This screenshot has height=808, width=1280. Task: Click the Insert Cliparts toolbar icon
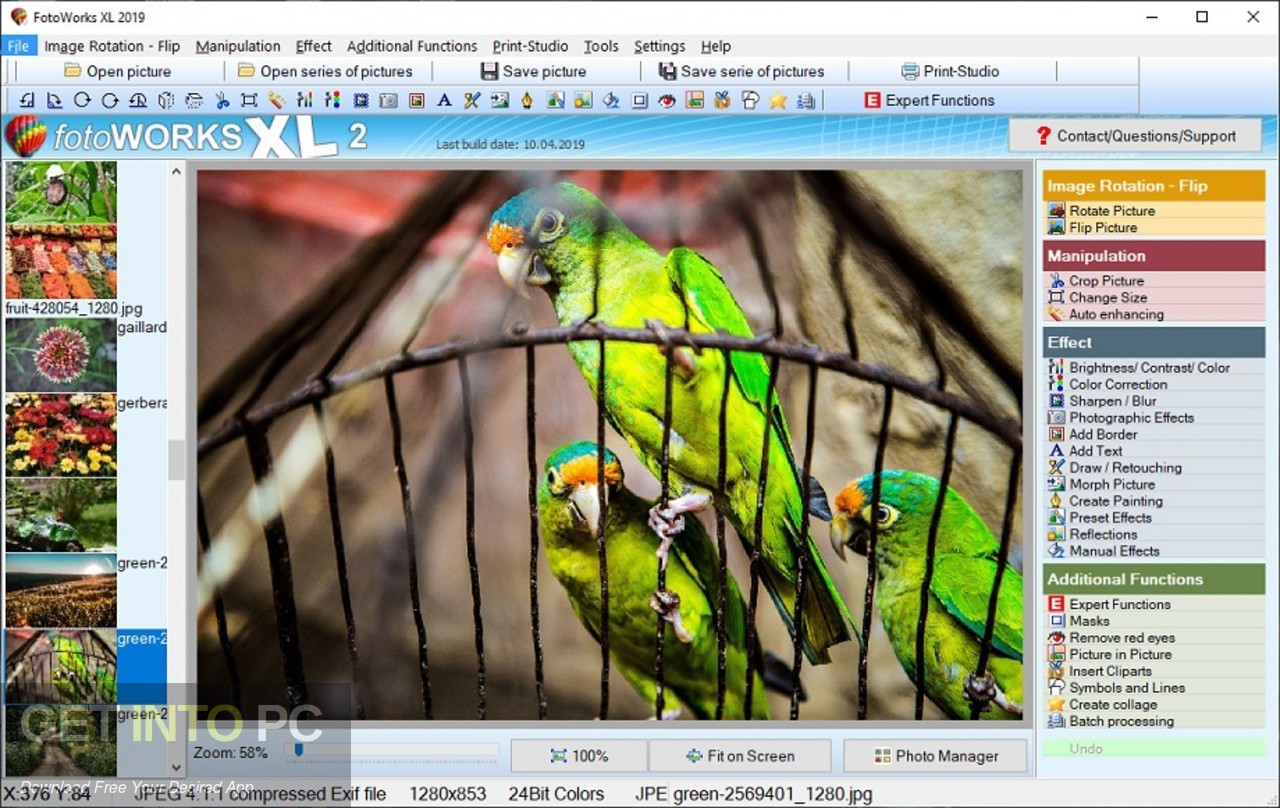(x=722, y=100)
